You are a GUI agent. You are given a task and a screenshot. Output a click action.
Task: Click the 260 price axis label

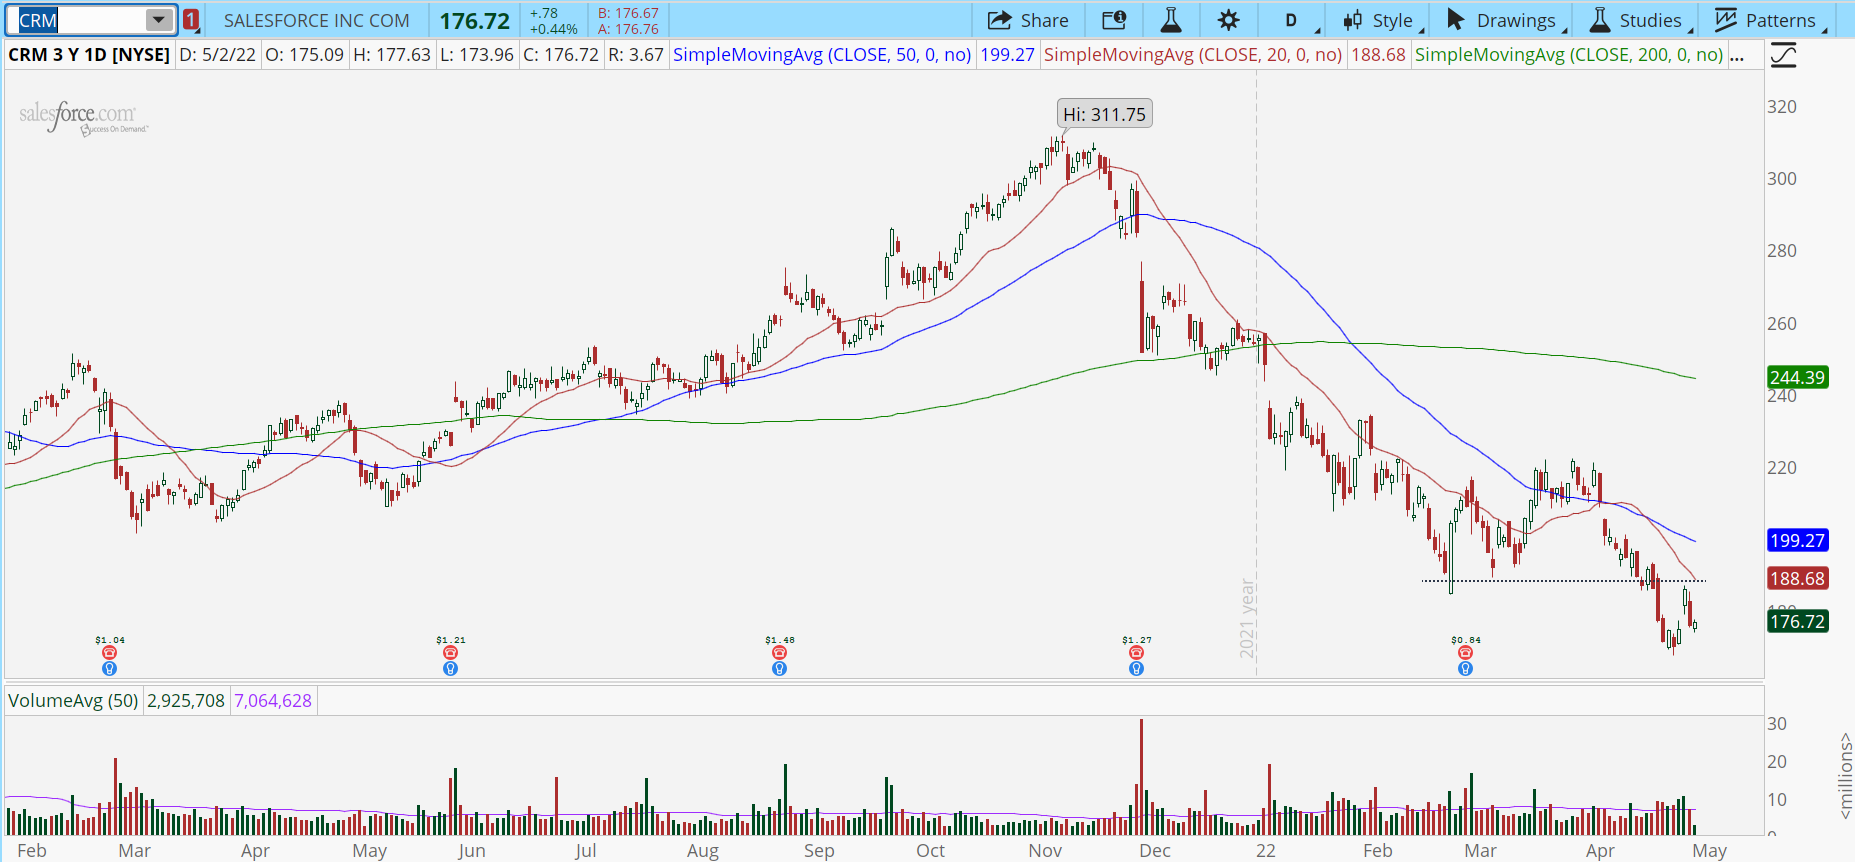click(x=1782, y=324)
